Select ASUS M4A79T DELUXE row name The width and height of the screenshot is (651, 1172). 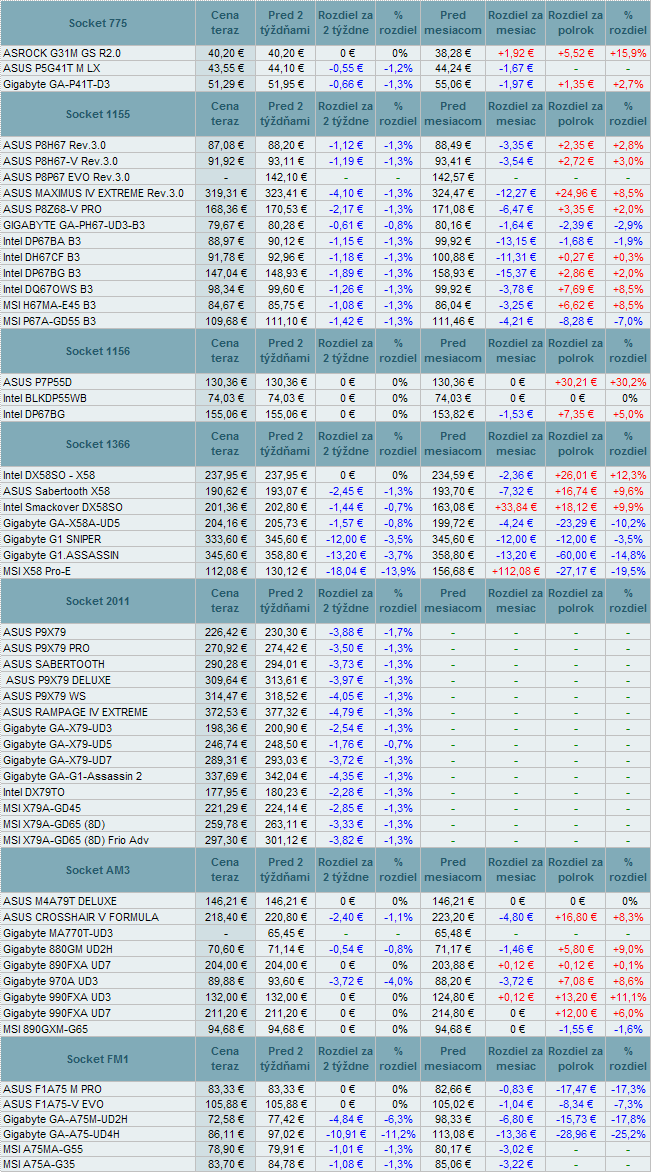(60, 901)
